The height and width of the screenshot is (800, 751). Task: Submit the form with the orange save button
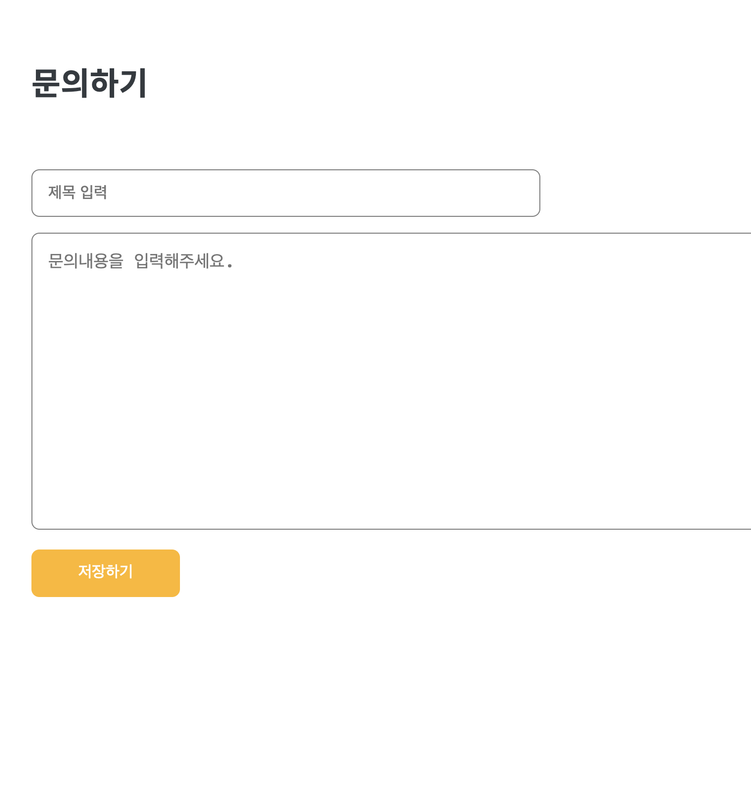106,573
